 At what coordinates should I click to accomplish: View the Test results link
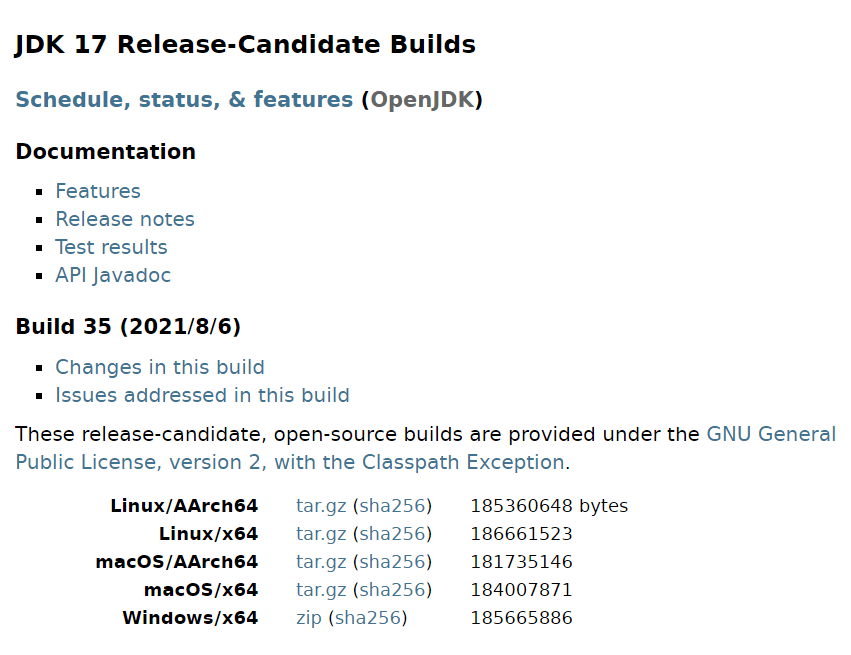point(111,247)
